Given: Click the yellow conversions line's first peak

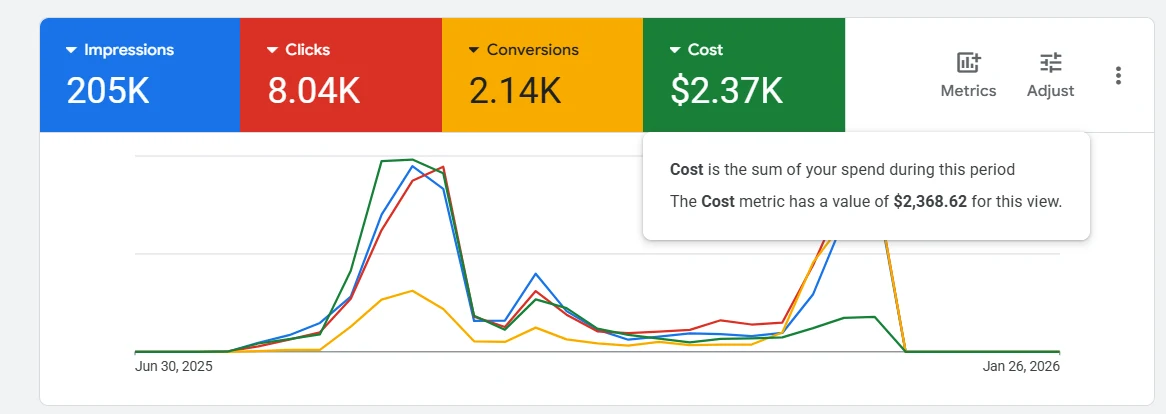Looking at the screenshot, I should [x=412, y=291].
